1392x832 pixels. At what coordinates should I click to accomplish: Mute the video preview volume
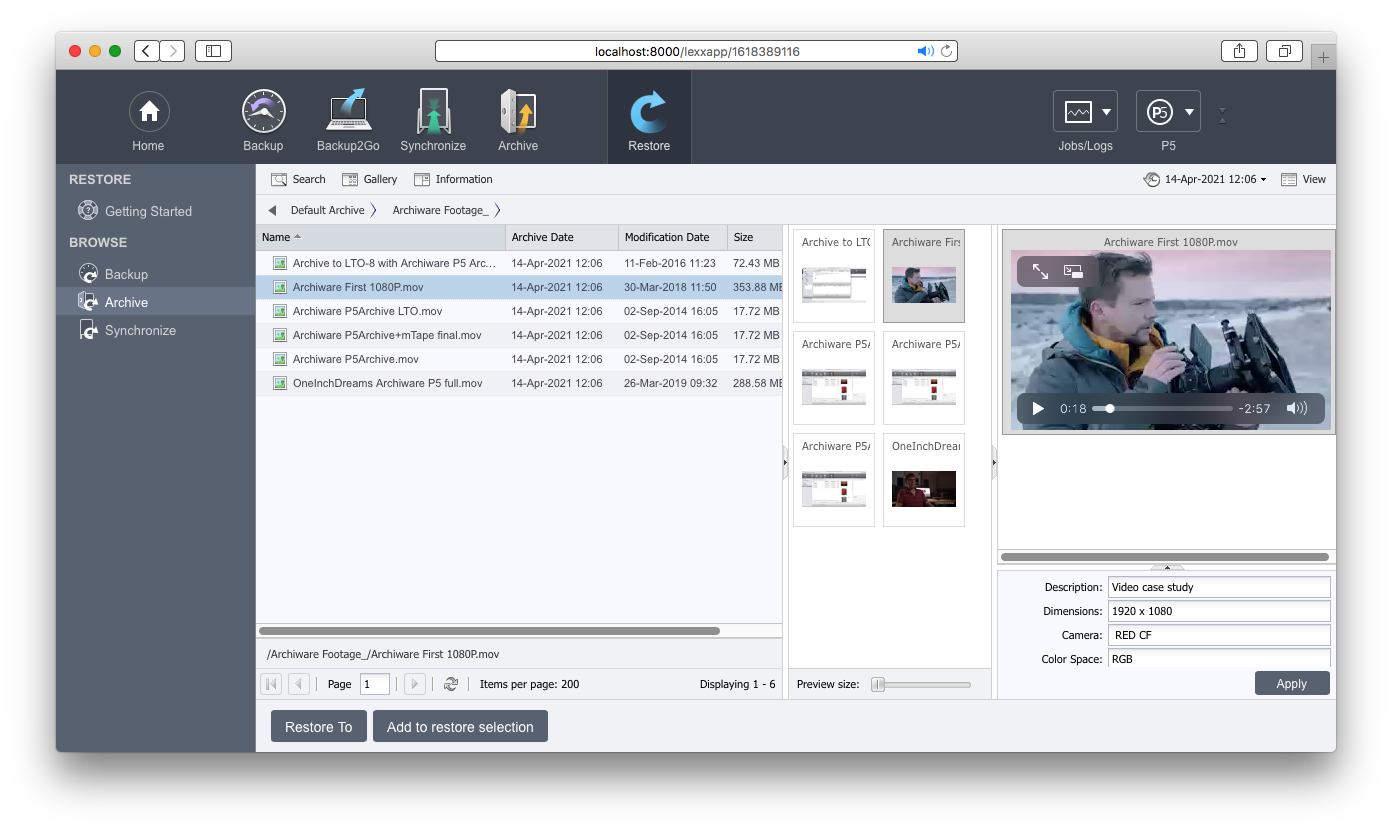1297,408
